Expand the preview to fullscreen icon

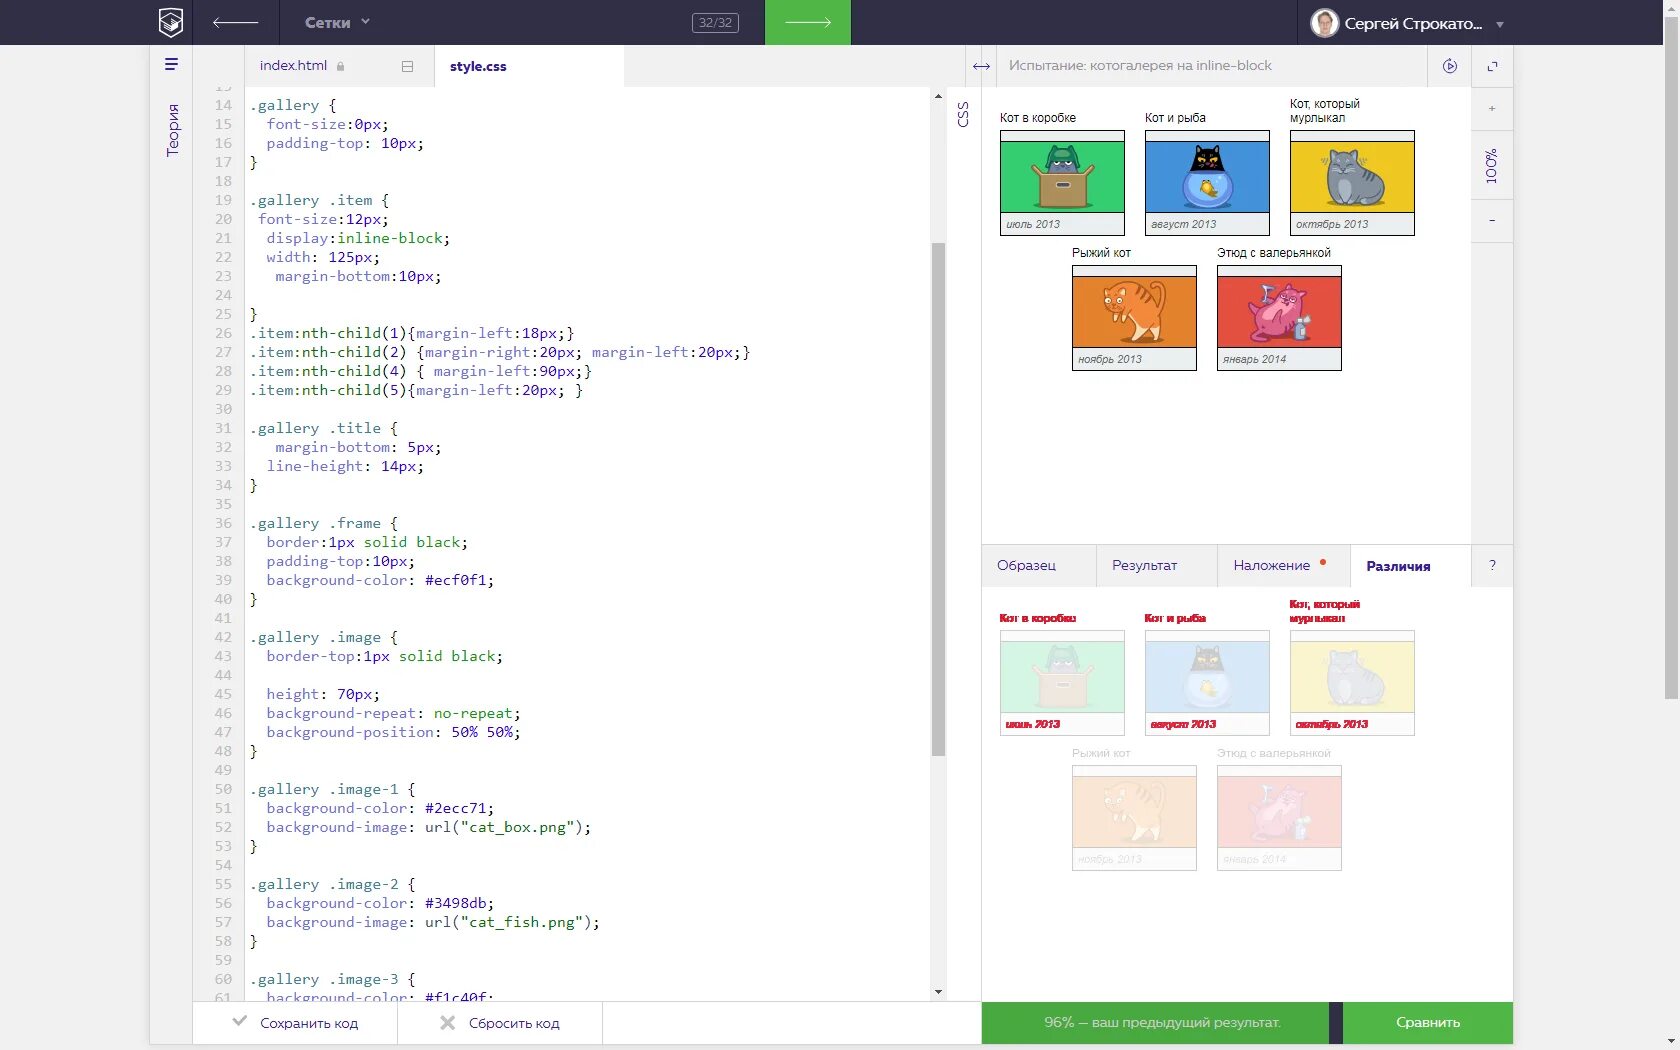click(x=1492, y=66)
